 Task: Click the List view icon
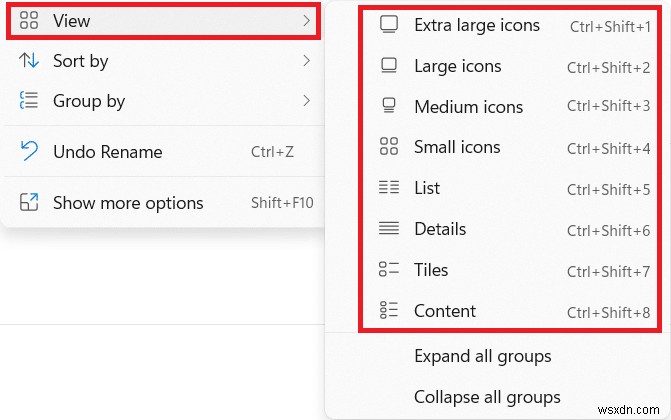coord(389,188)
